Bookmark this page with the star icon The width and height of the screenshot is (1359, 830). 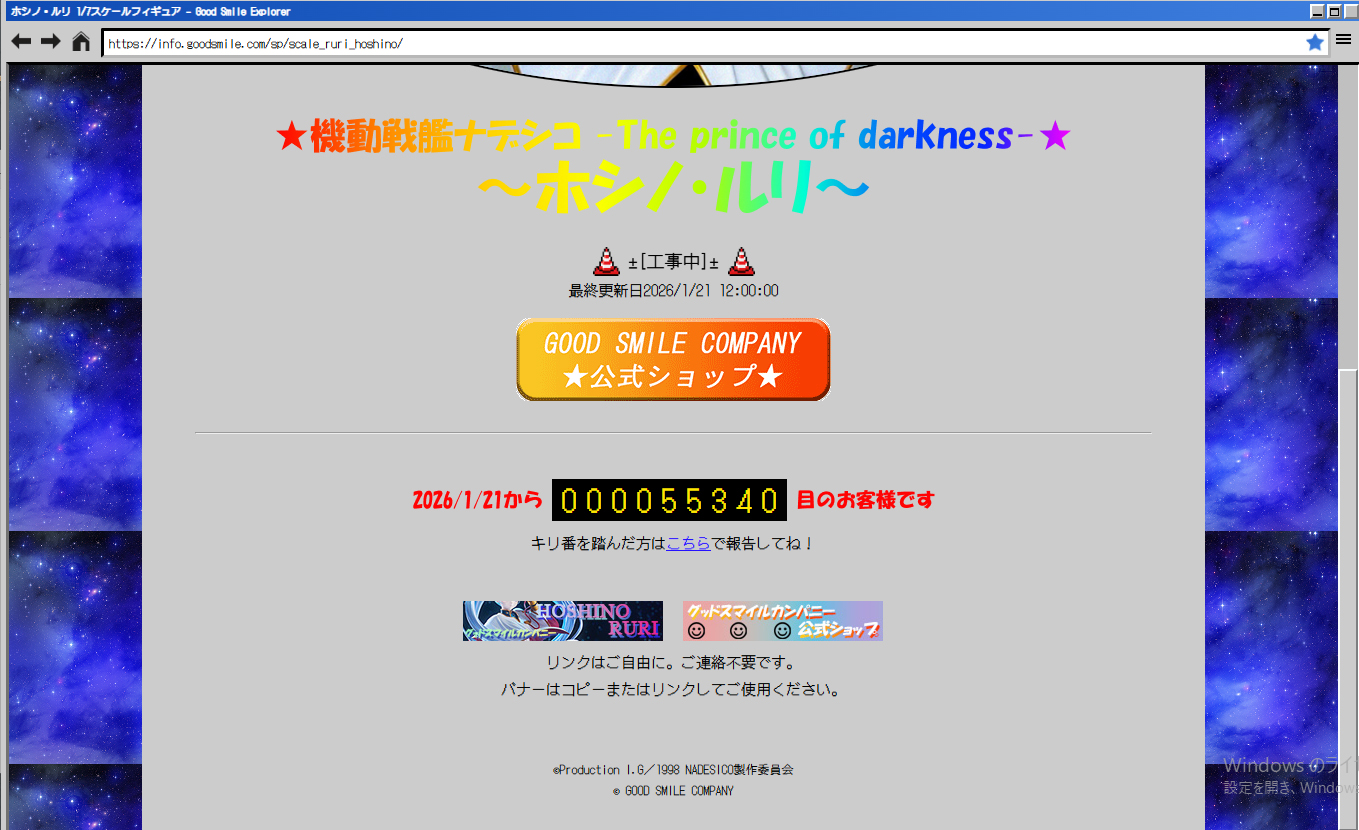pyautogui.click(x=1315, y=43)
